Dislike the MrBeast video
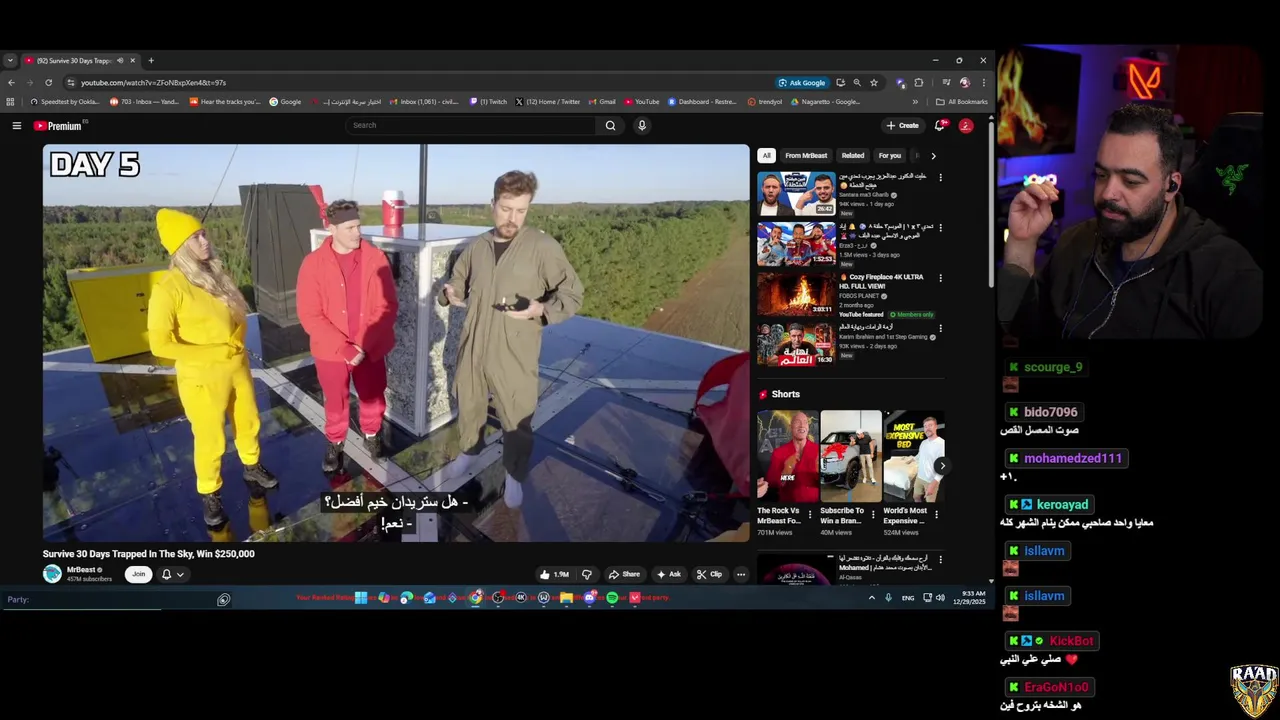Image resolution: width=1280 pixels, height=720 pixels. click(x=587, y=574)
